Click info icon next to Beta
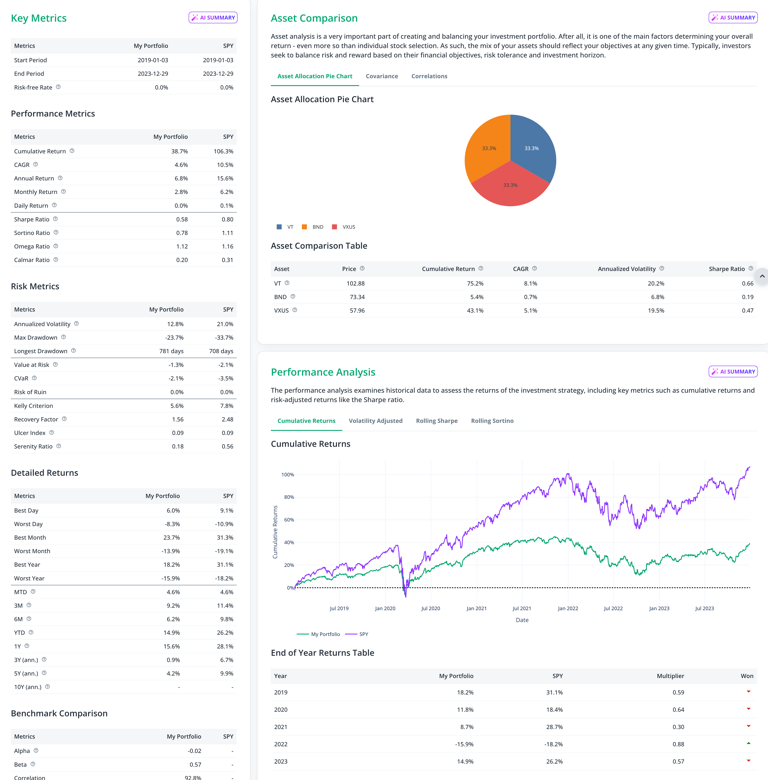This screenshot has height=780, width=768. (x=33, y=764)
